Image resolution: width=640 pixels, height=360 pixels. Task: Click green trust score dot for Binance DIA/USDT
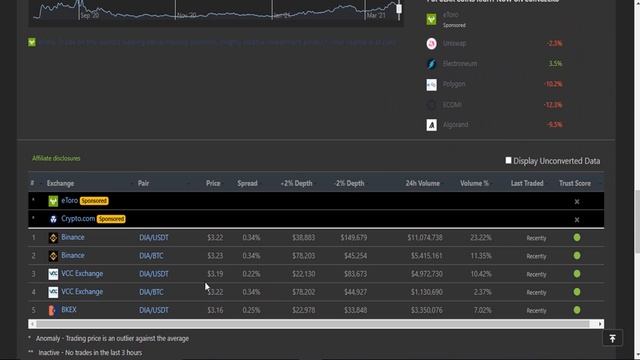pos(577,238)
